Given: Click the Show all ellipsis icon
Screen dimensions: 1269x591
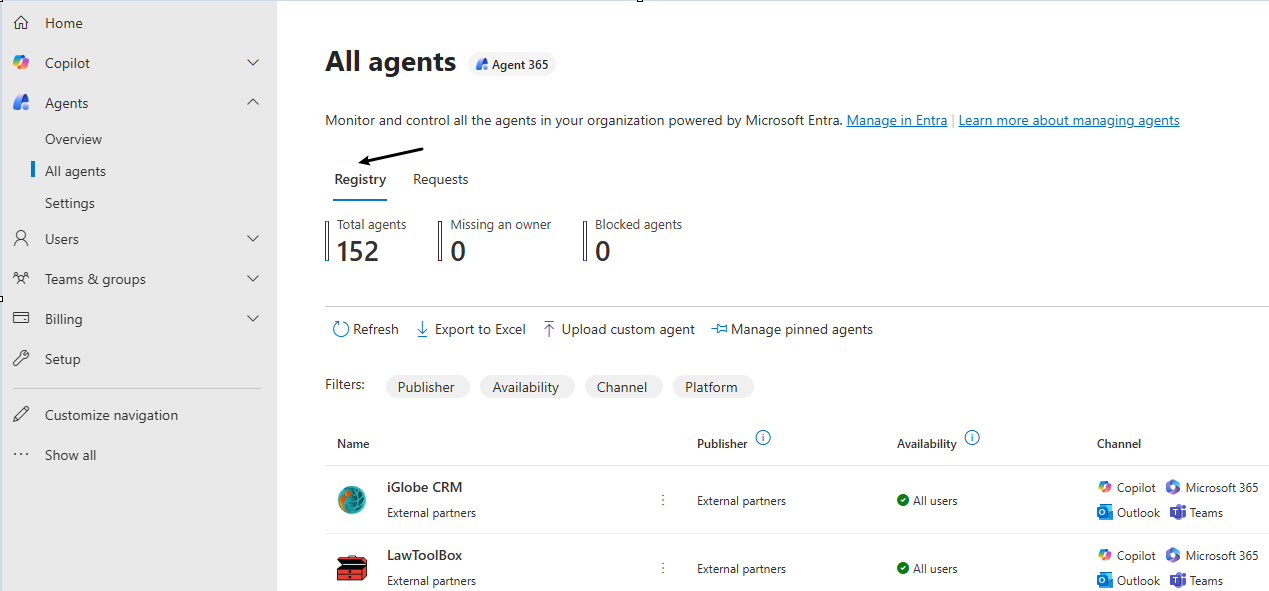Looking at the screenshot, I should point(21,455).
